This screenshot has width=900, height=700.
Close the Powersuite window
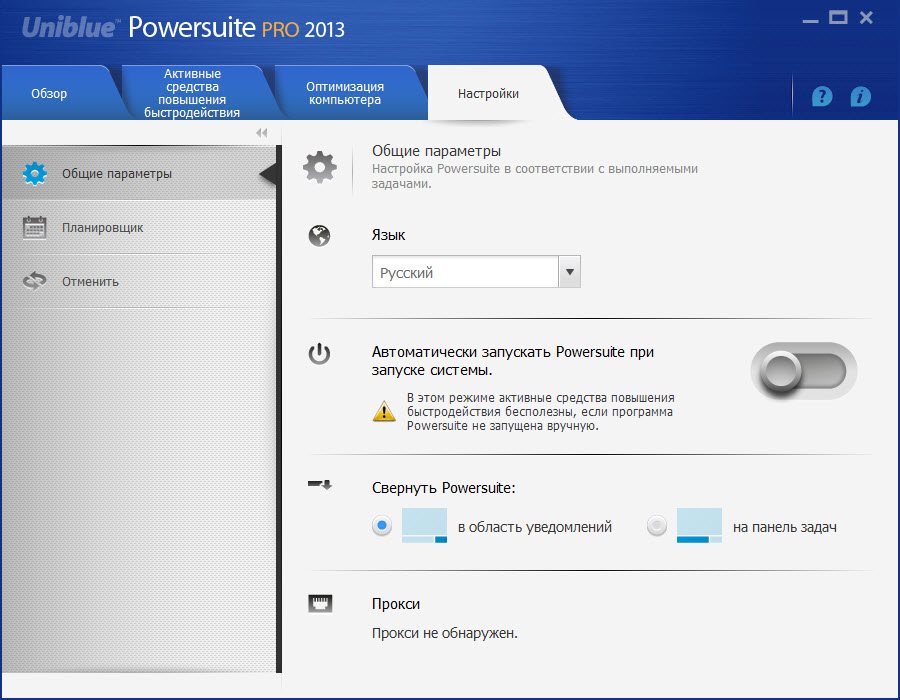coord(866,18)
